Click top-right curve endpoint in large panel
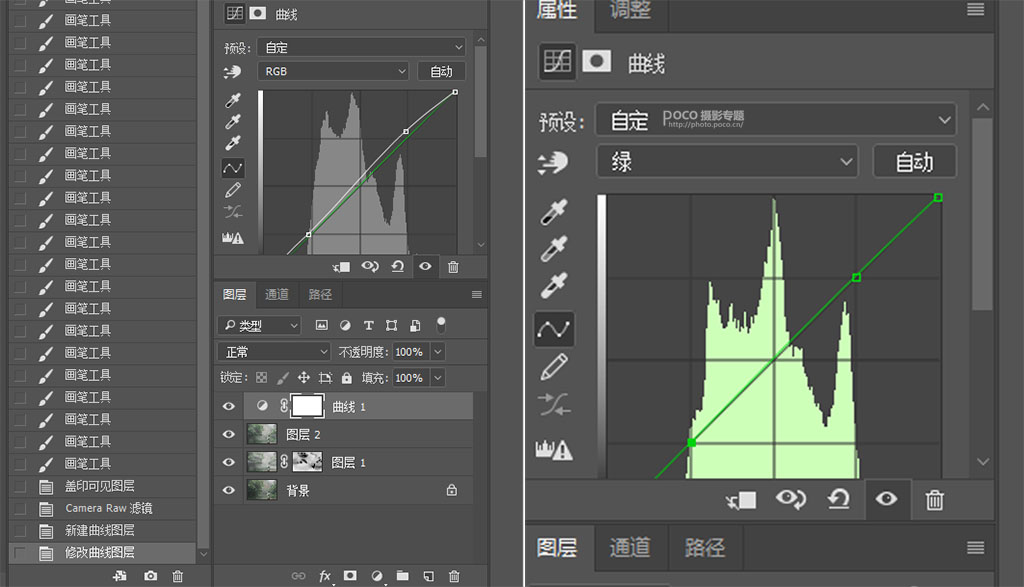1024x587 pixels. [x=938, y=197]
